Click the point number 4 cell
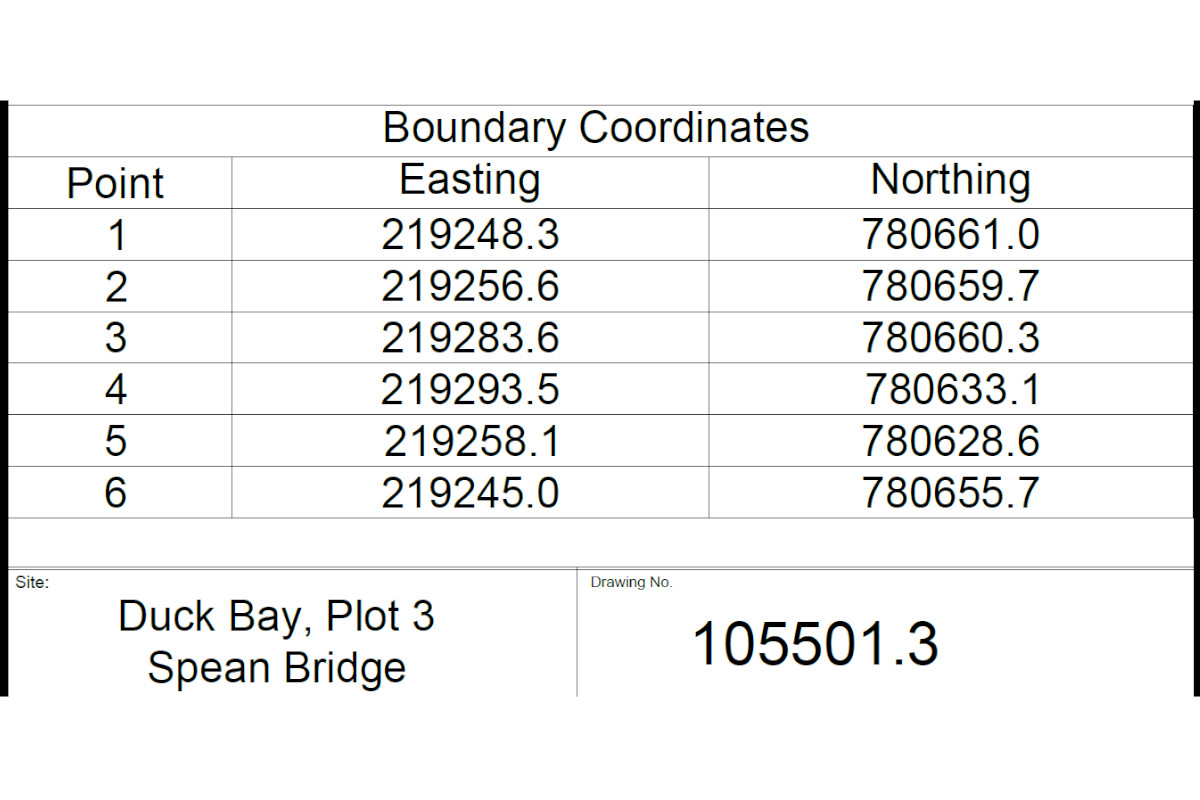 click(116, 390)
